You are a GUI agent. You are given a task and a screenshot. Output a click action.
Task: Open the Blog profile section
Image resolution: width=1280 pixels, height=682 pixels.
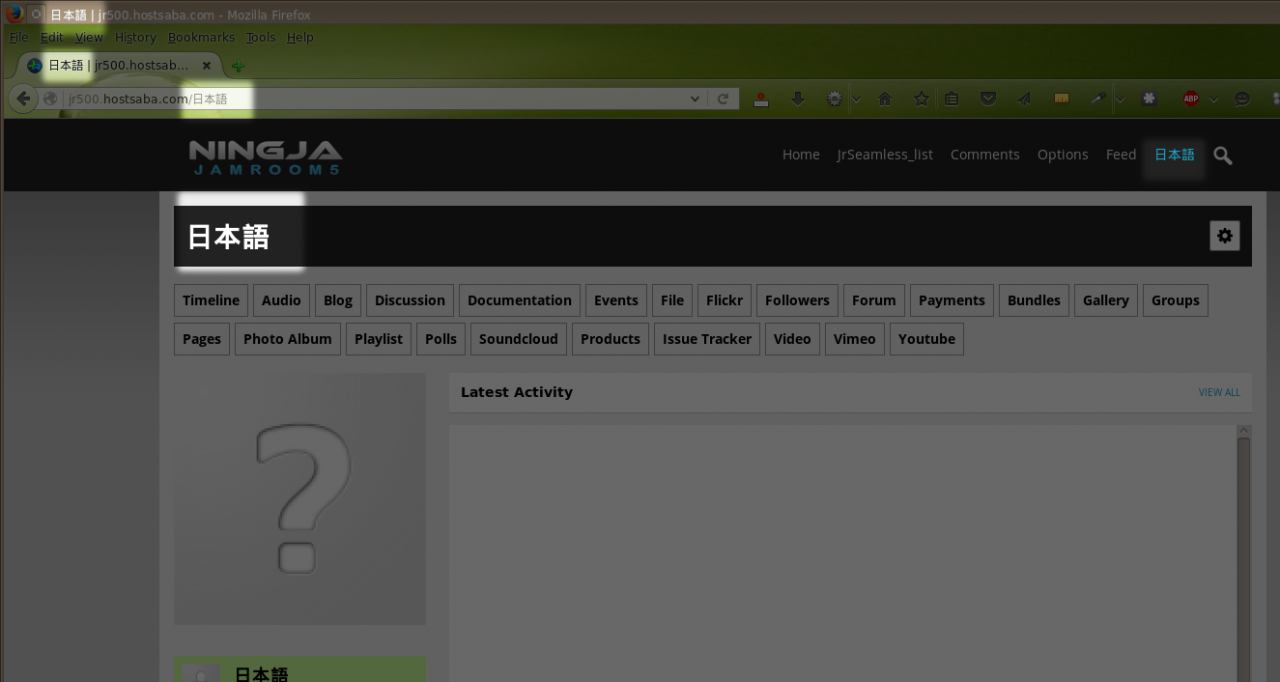click(x=338, y=300)
